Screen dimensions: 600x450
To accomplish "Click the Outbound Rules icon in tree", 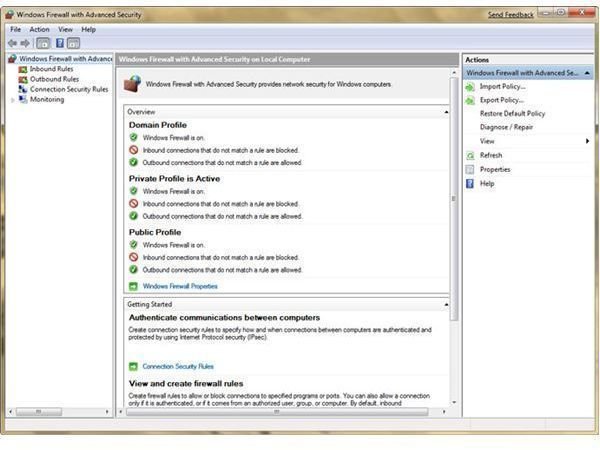I will click(23, 80).
